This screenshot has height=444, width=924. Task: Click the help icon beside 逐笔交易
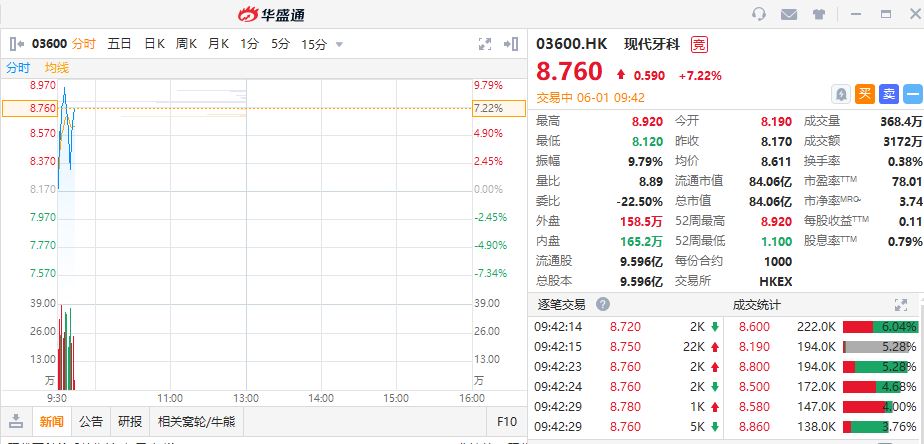pos(603,305)
